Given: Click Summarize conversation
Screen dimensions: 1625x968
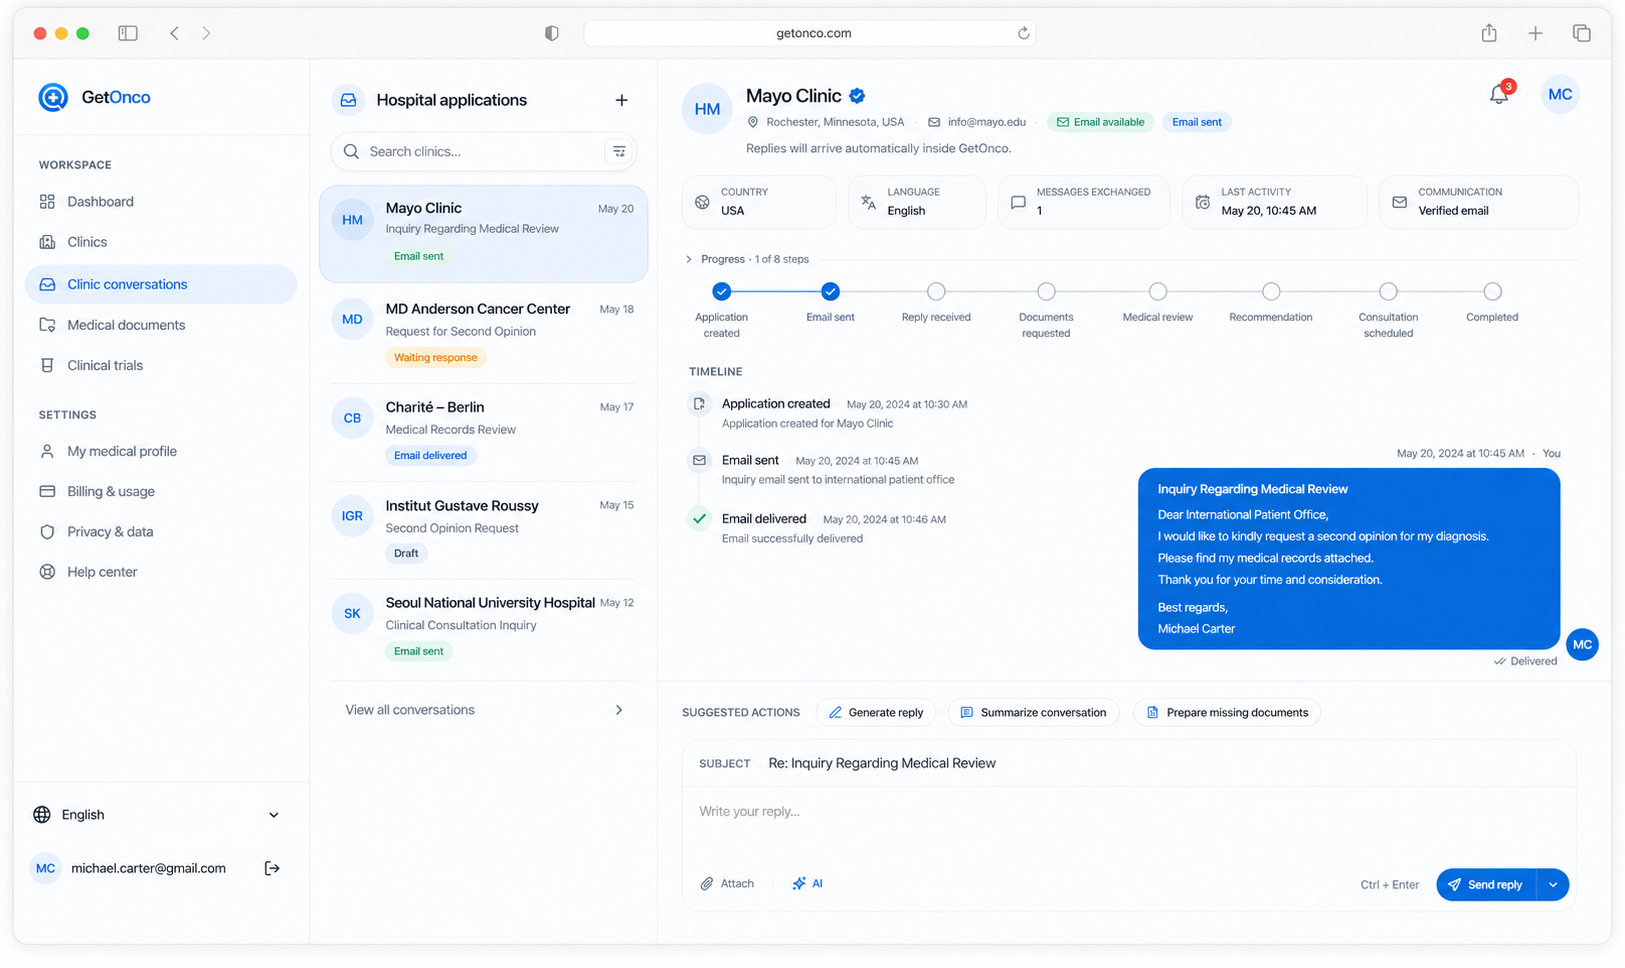Looking at the screenshot, I should (x=1033, y=713).
